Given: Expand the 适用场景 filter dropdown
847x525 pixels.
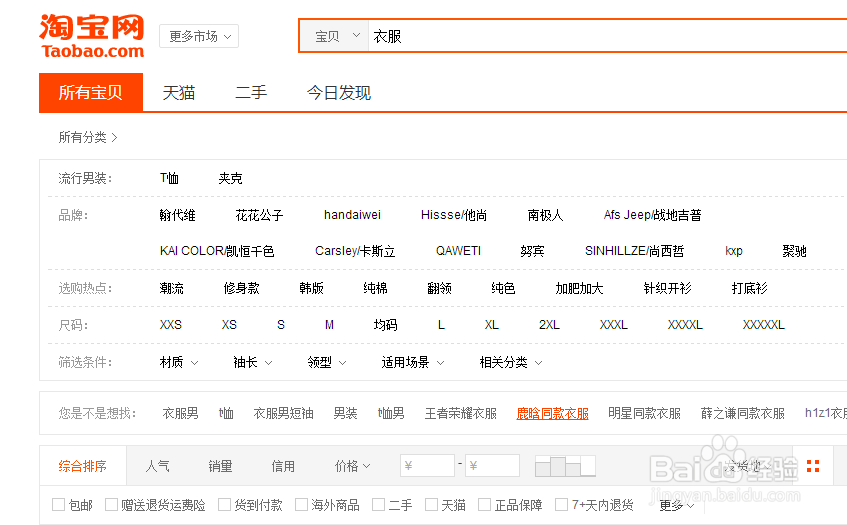Looking at the screenshot, I should tap(413, 362).
